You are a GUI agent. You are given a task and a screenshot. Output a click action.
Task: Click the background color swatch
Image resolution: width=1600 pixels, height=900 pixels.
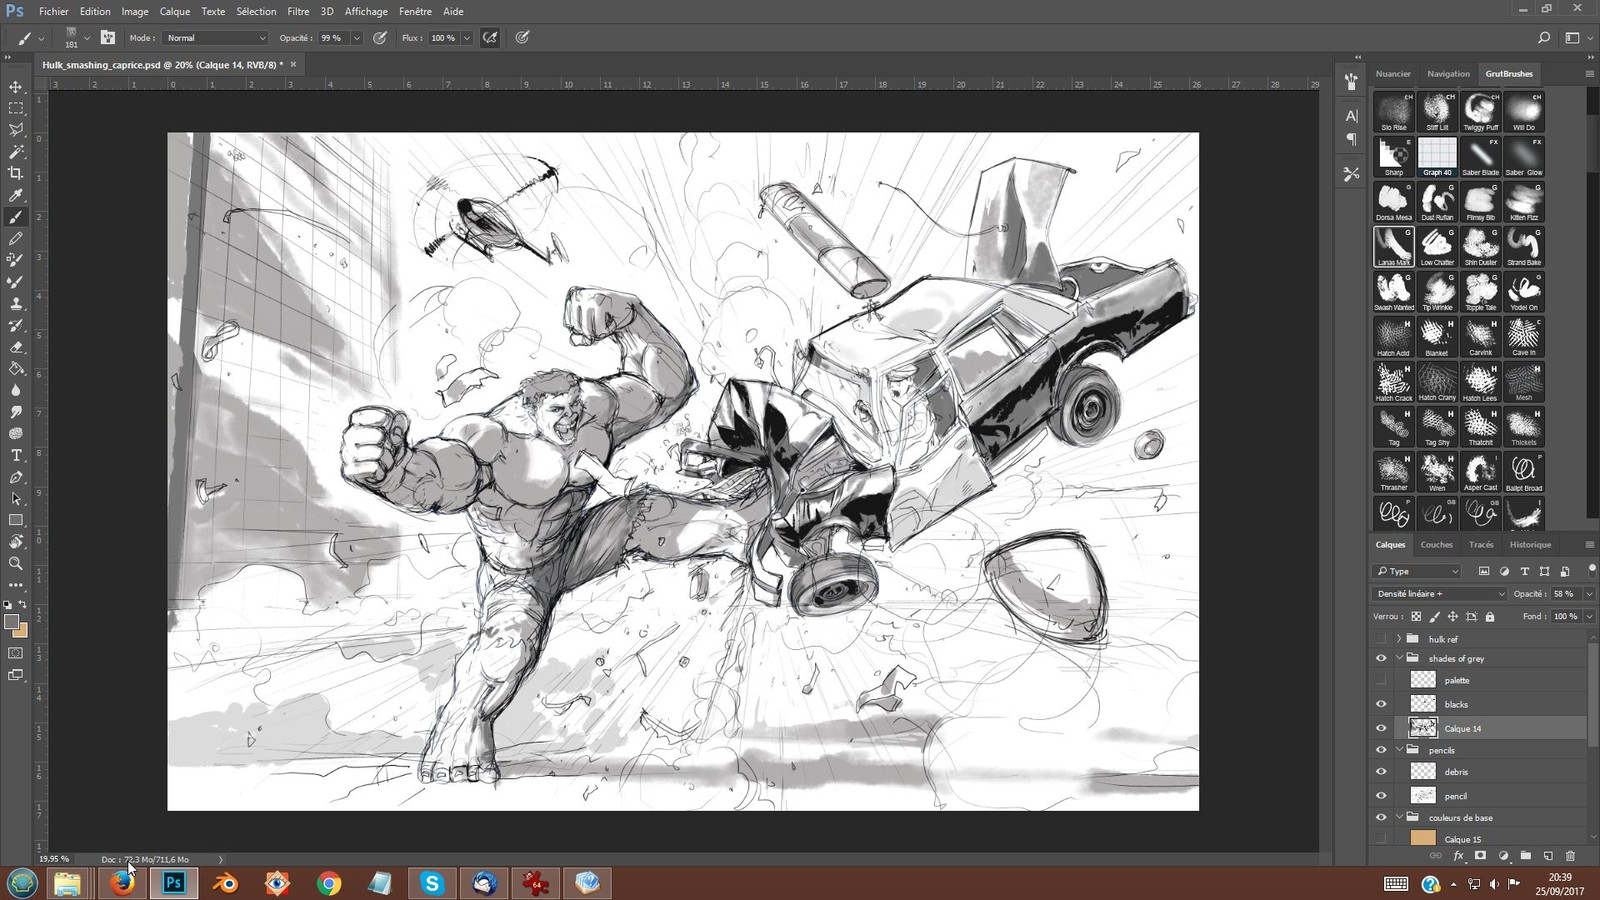click(21, 631)
